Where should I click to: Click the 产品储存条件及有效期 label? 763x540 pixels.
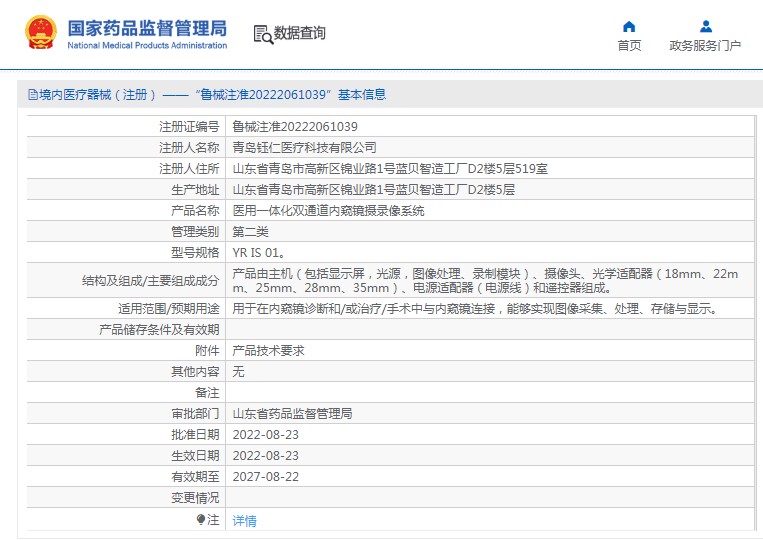click(159, 330)
